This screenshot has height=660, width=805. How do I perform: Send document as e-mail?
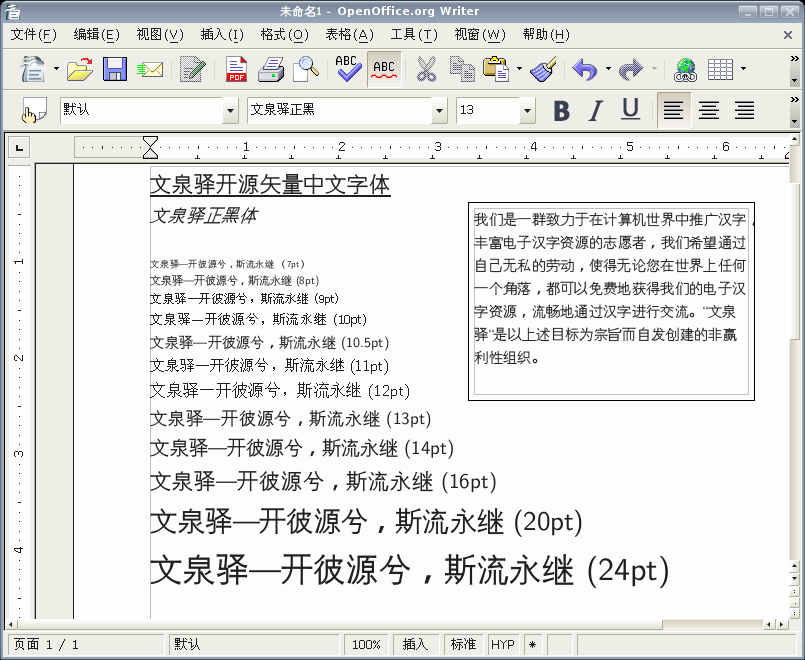point(149,69)
